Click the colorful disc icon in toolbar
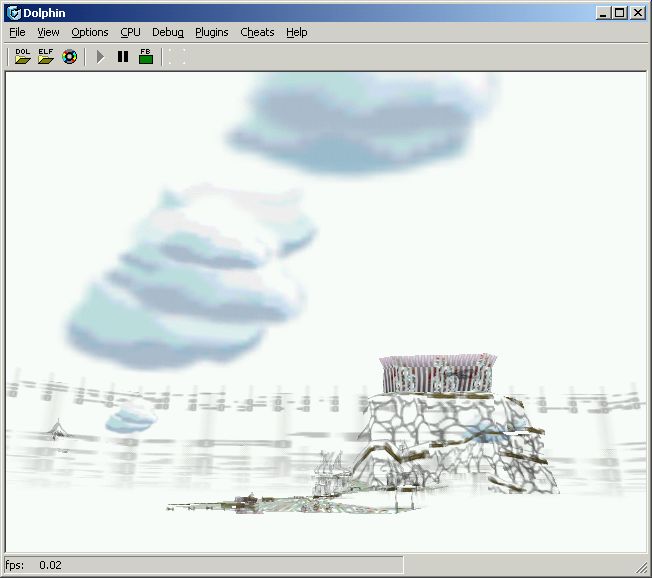 click(69, 56)
